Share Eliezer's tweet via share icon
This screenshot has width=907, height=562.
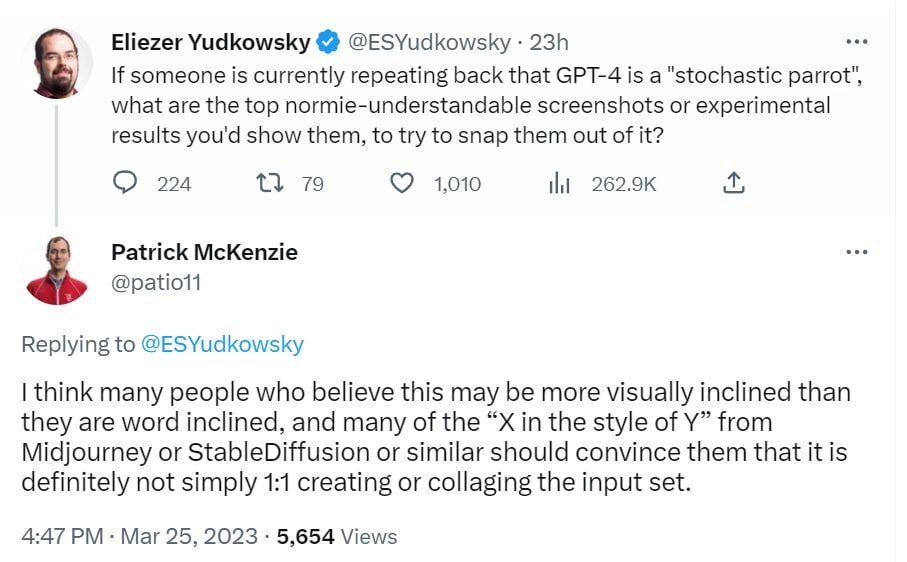click(x=732, y=183)
